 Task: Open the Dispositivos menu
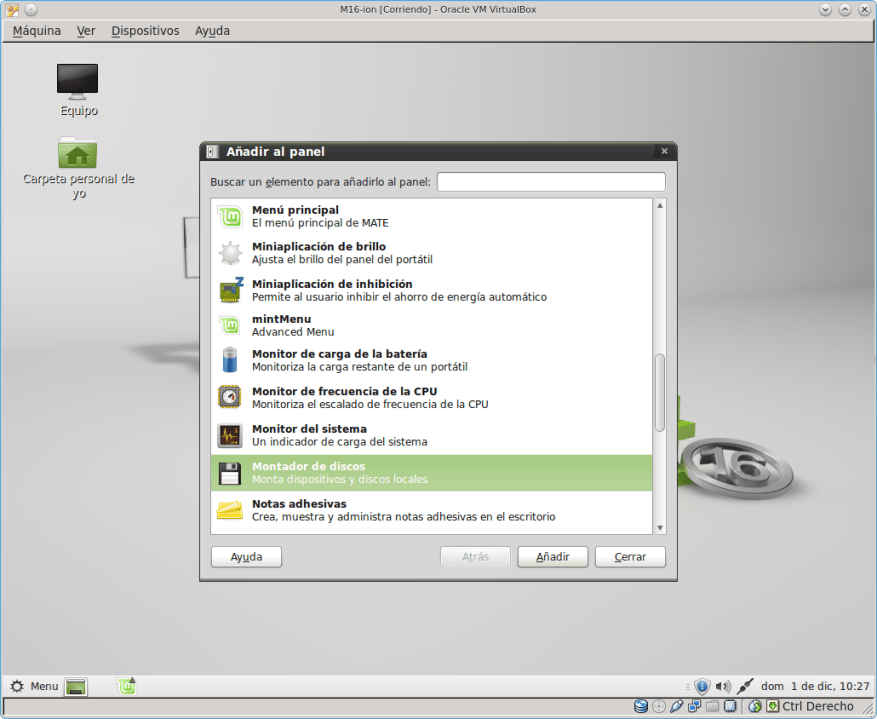[x=145, y=31]
